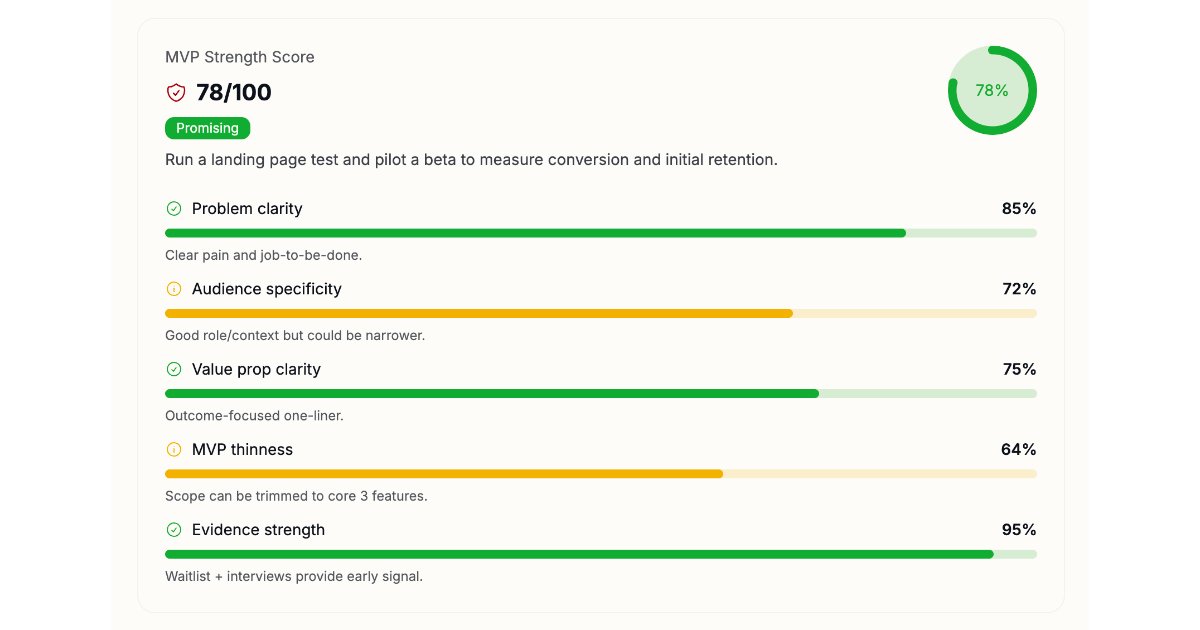
Task: Click the MVP Strength Score title
Action: pos(239,57)
